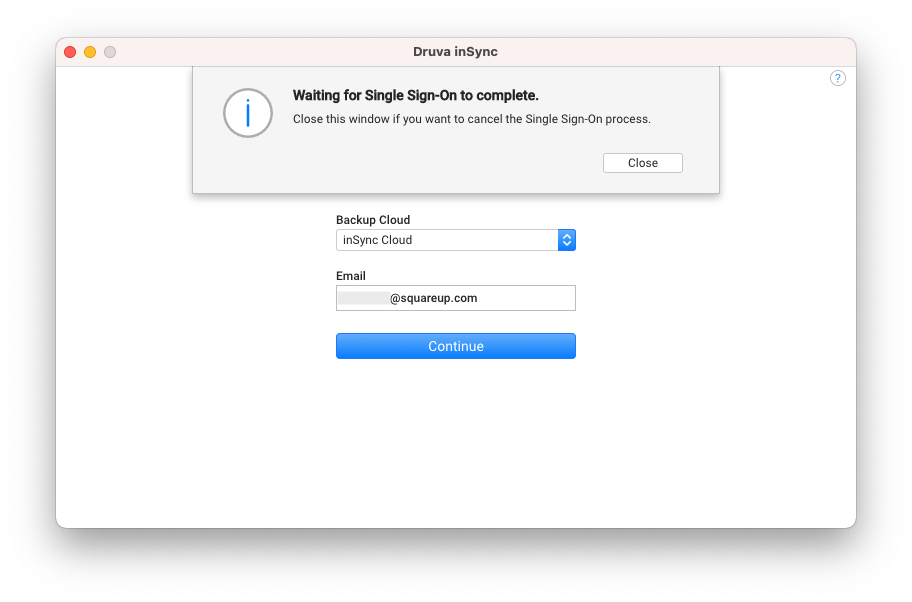
Task: Select the 'inSync Cloud' option text
Action: click(377, 240)
